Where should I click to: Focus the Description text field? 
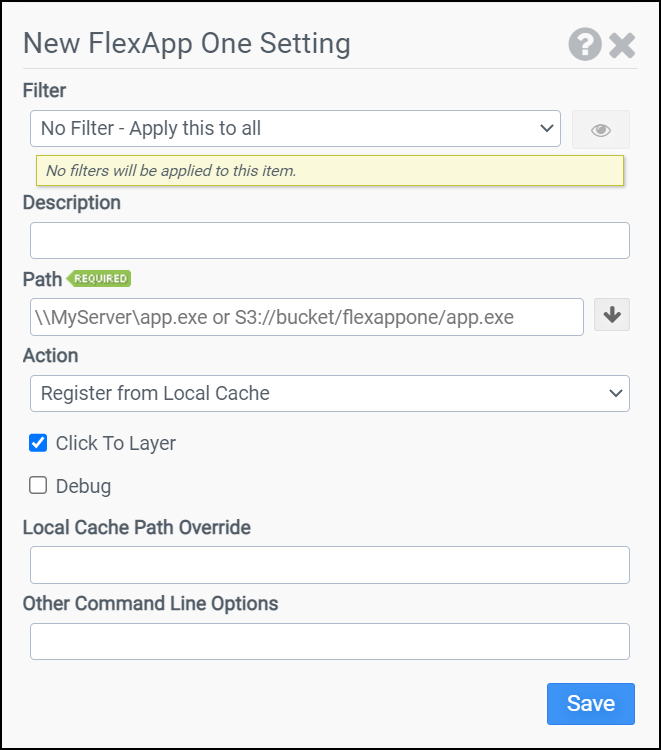pos(329,241)
